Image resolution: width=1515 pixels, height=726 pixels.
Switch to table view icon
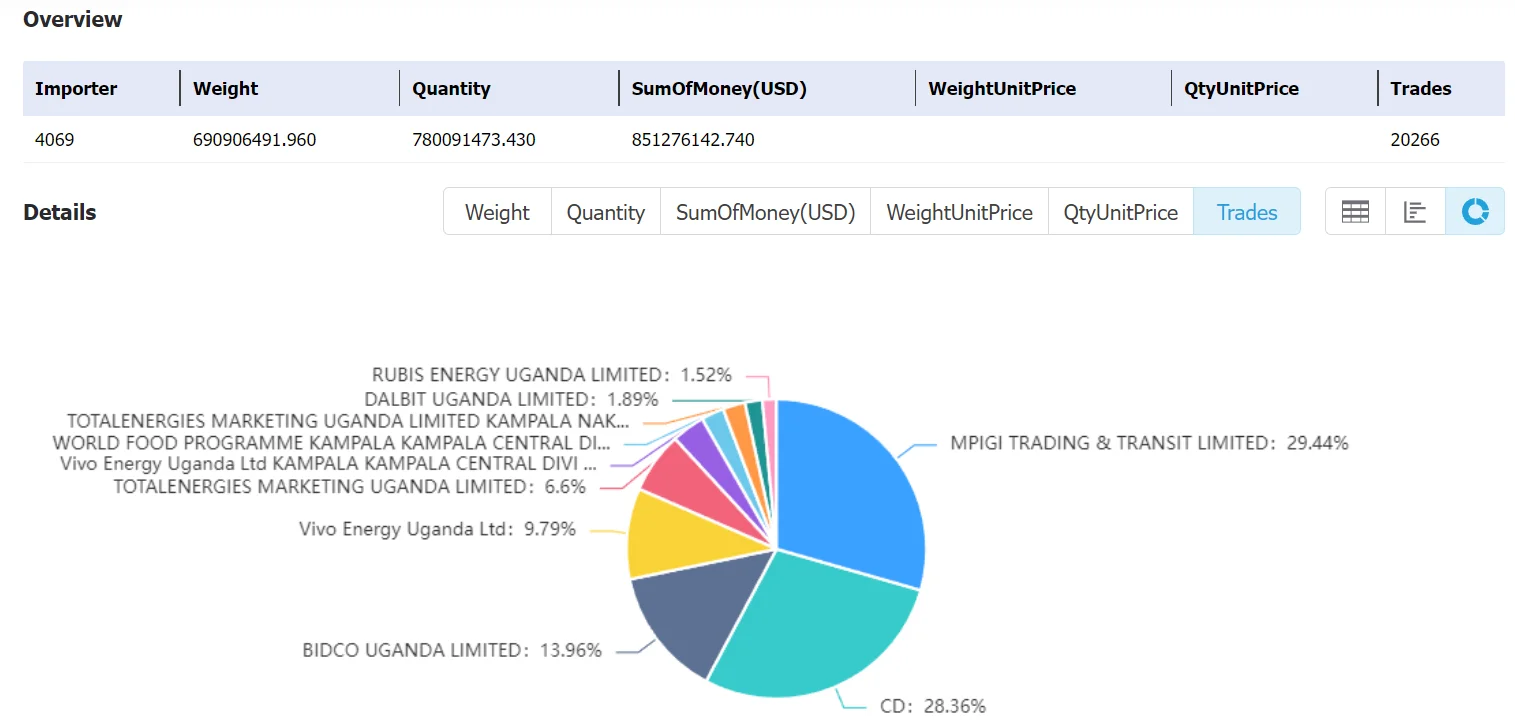[x=1355, y=212]
